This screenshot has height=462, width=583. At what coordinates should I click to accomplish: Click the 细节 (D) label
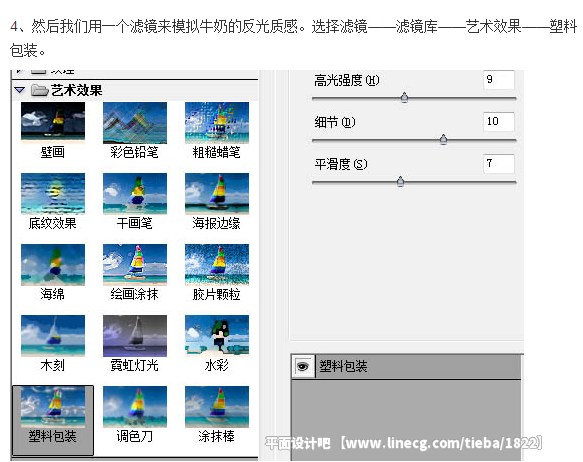pyautogui.click(x=335, y=122)
